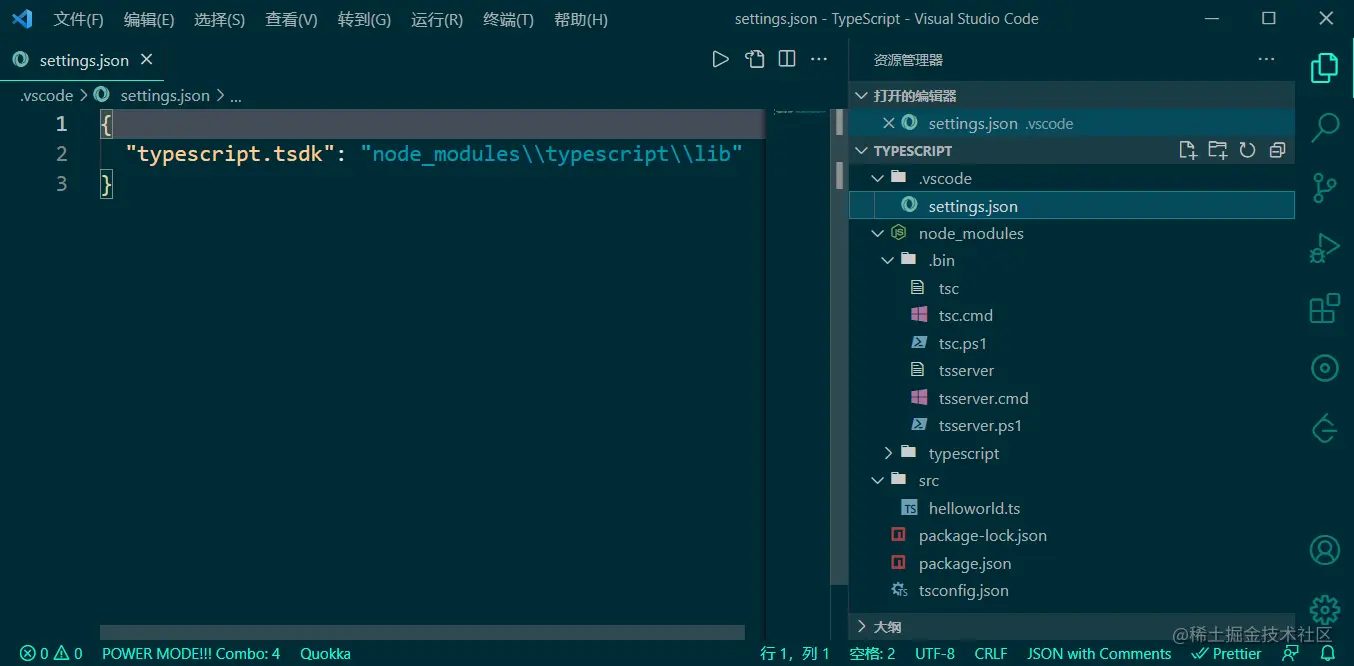Open the Explorer icon in activity bar
Screen dimensions: 1354x666
1324,68
